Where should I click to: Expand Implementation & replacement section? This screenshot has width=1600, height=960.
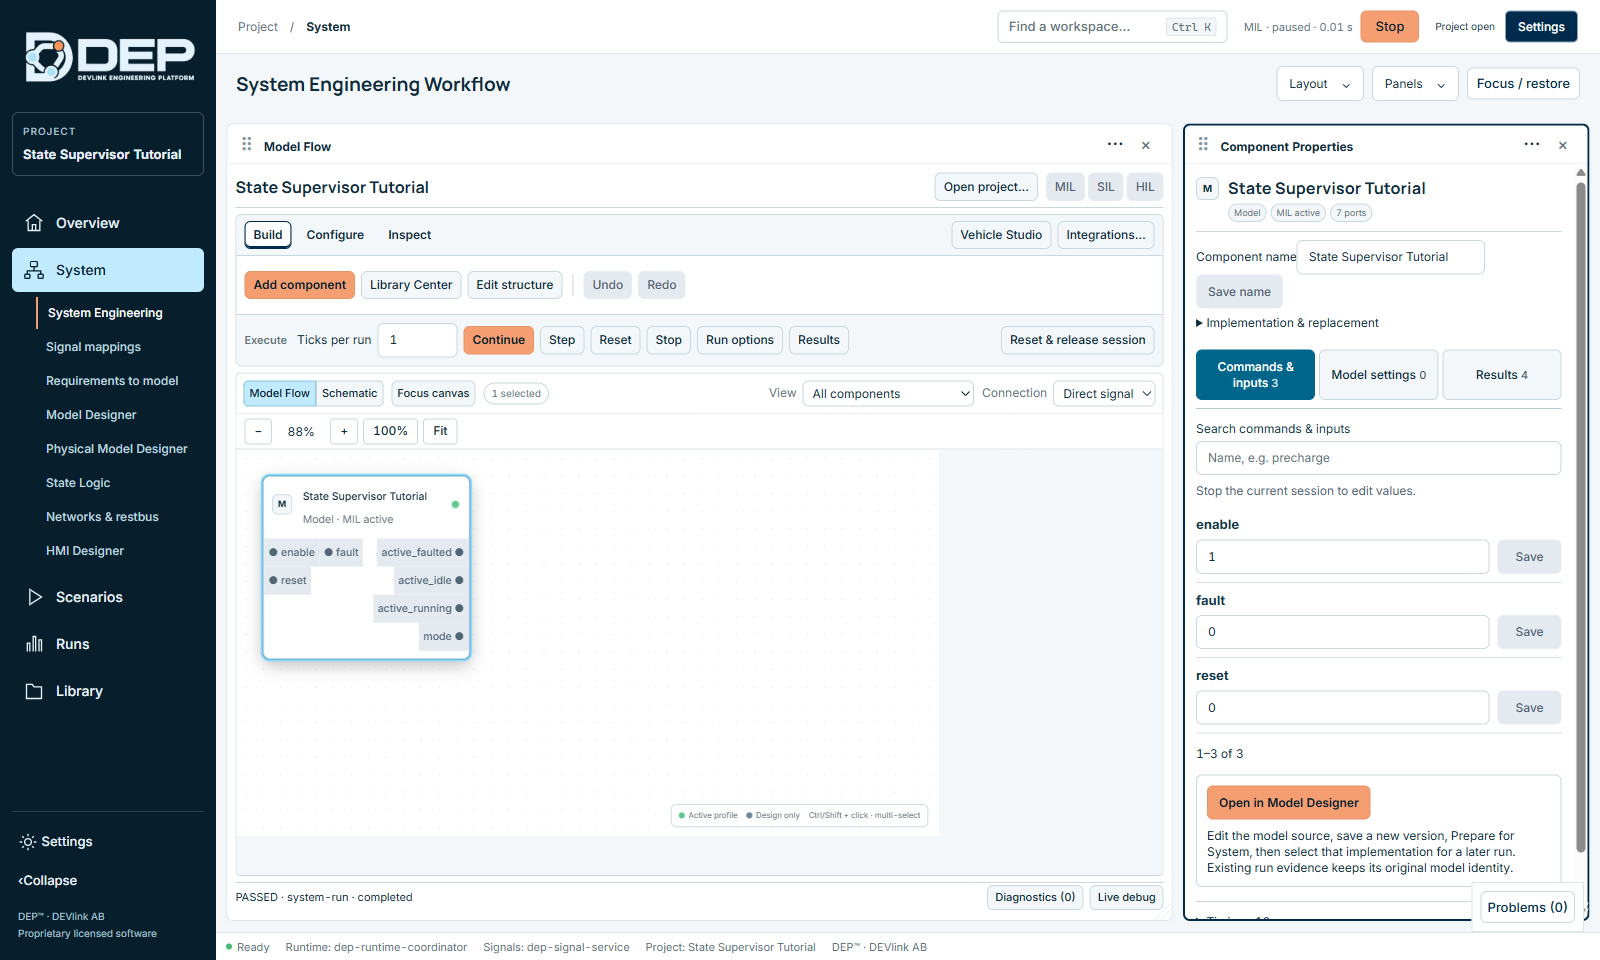pos(1287,323)
